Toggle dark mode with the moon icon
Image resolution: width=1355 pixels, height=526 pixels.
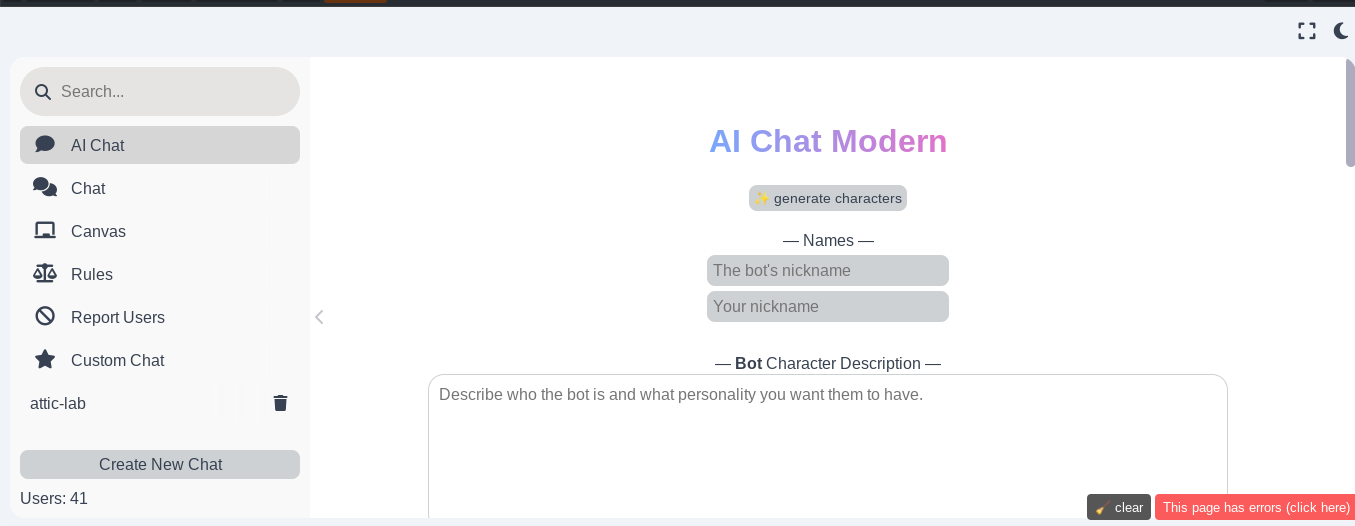point(1342,31)
